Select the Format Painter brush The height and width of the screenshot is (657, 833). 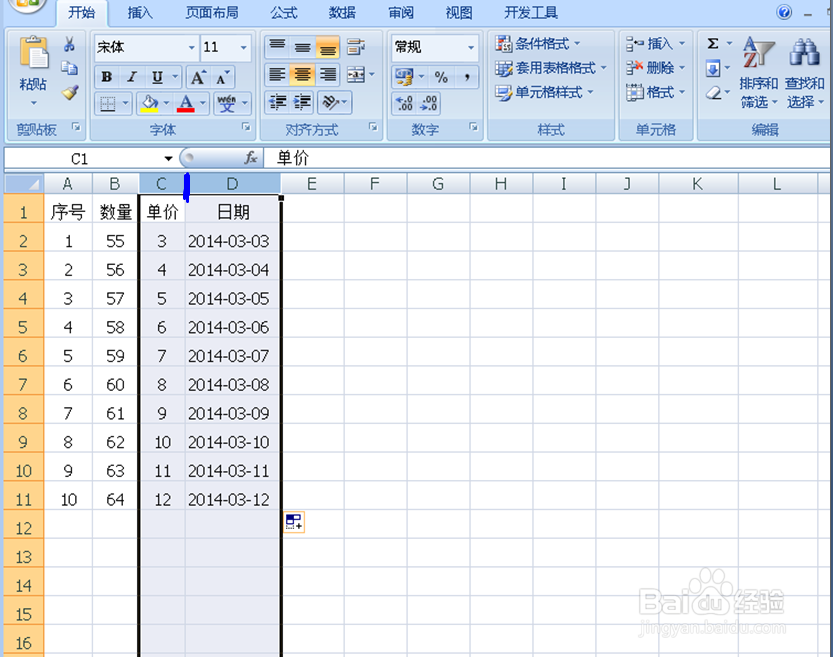point(70,92)
